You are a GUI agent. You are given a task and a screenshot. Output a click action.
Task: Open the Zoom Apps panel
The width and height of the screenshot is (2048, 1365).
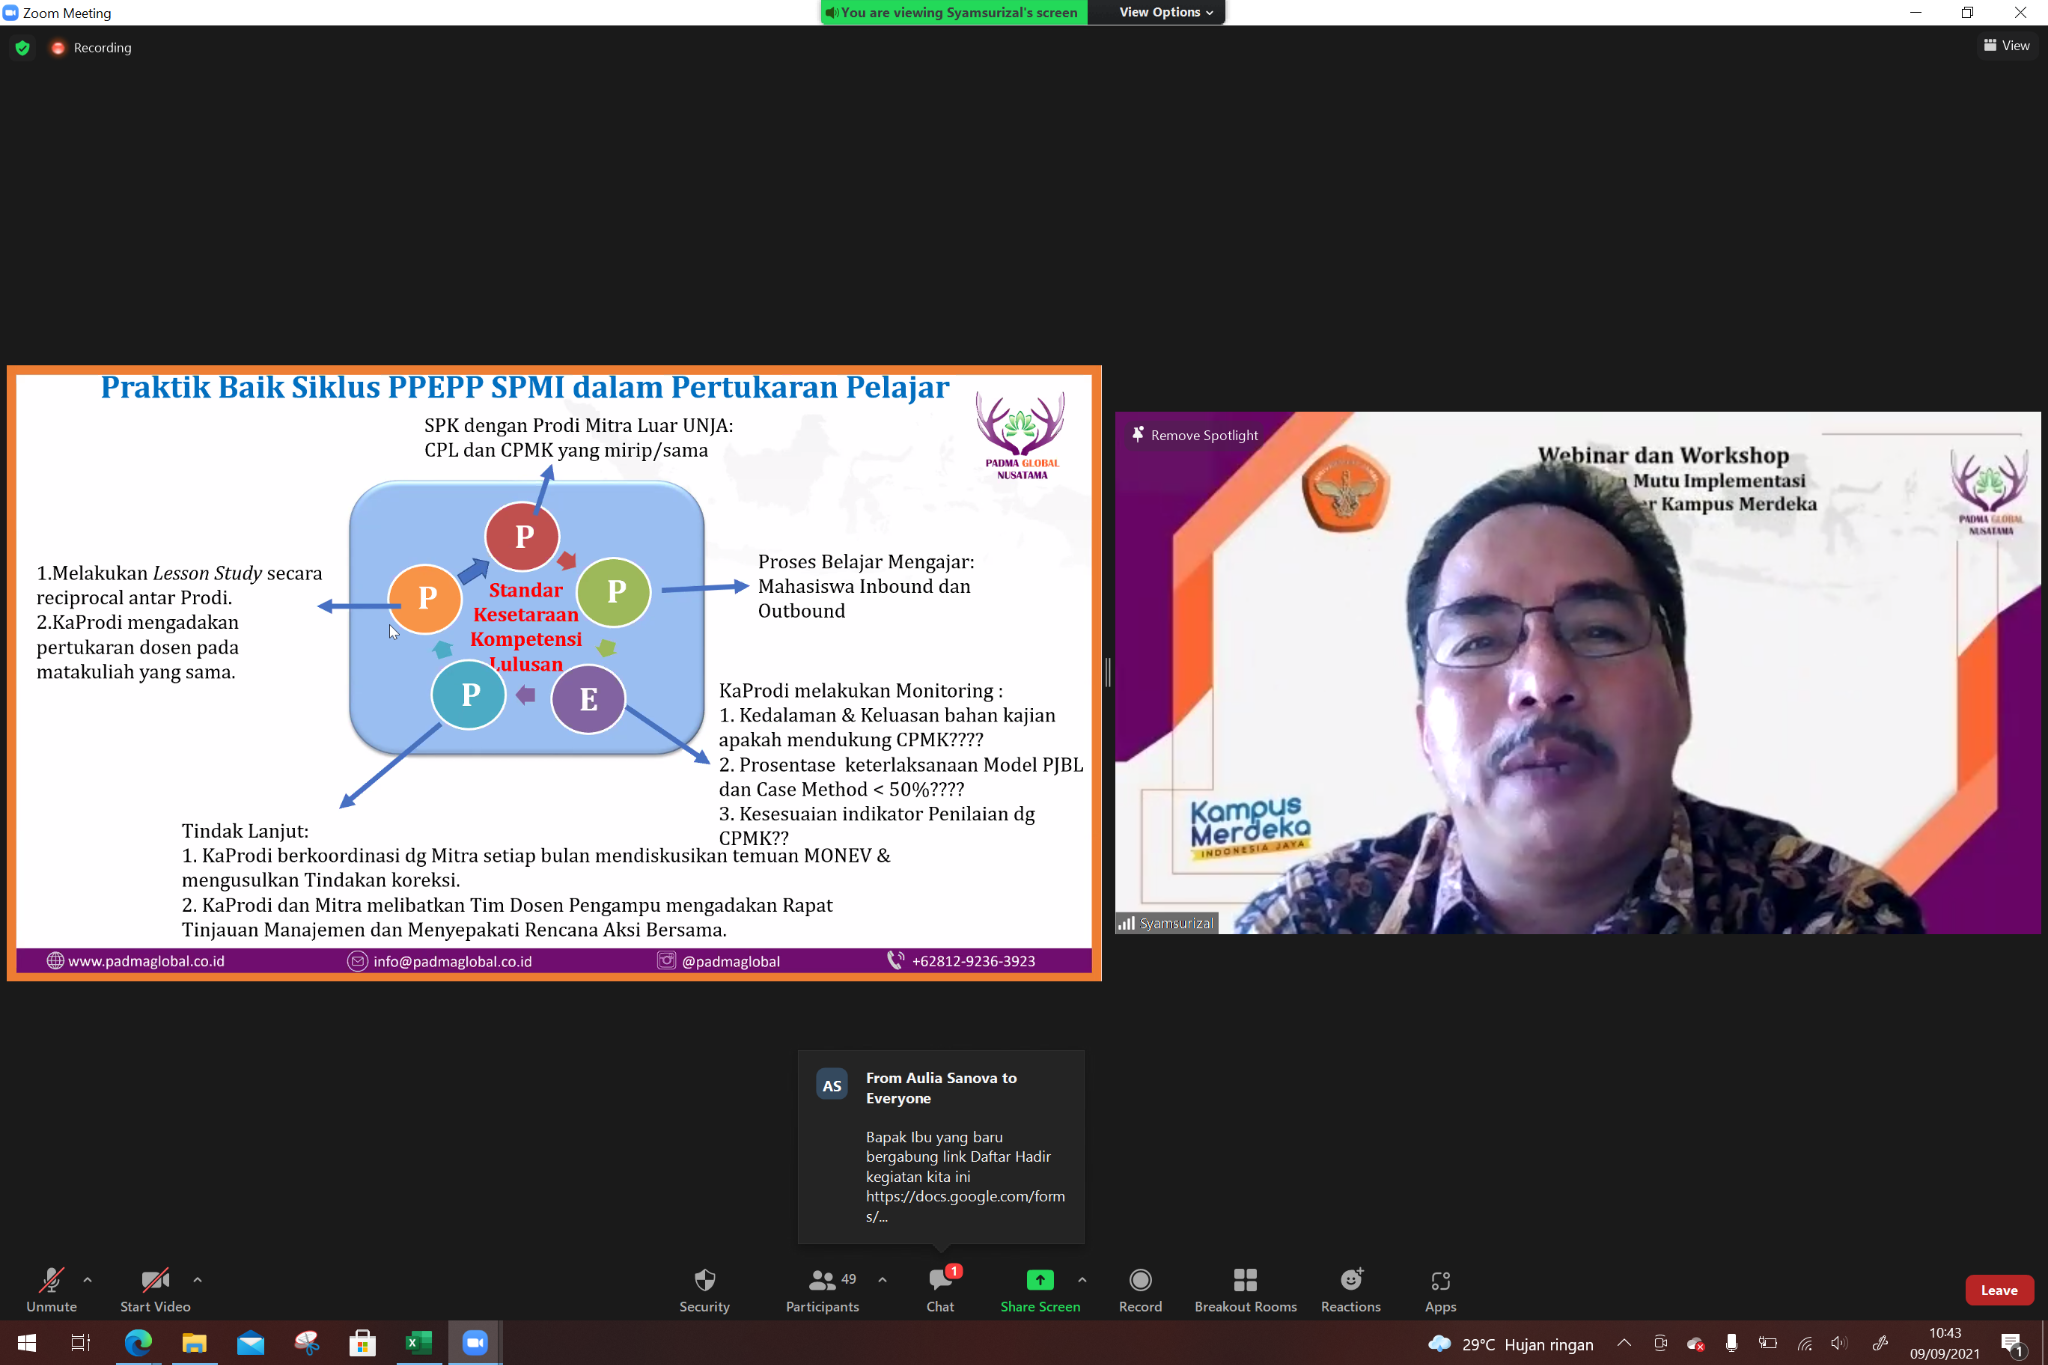coord(1440,1290)
